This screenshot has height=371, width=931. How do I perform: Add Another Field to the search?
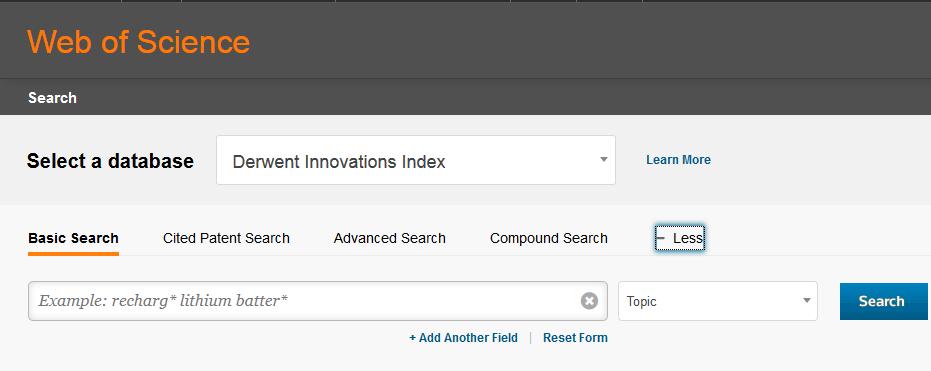click(x=463, y=338)
